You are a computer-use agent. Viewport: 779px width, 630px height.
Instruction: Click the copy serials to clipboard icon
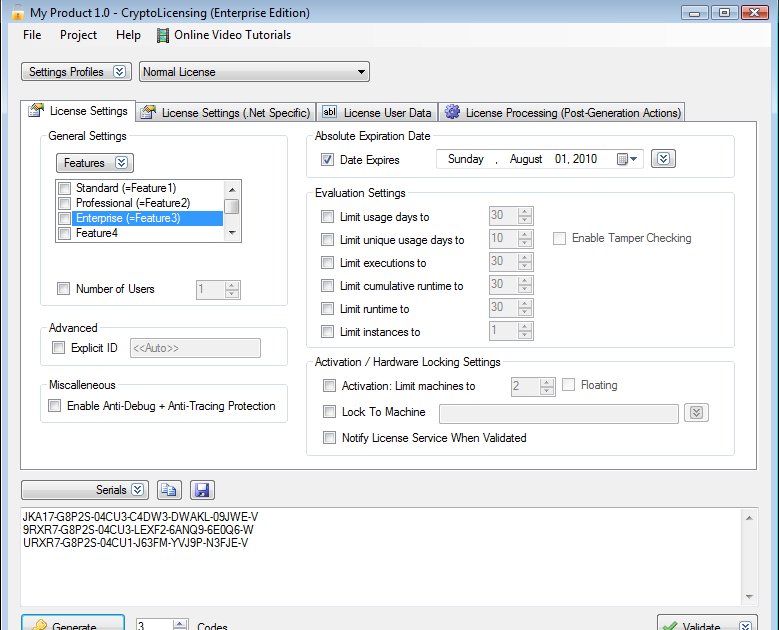tap(169, 490)
